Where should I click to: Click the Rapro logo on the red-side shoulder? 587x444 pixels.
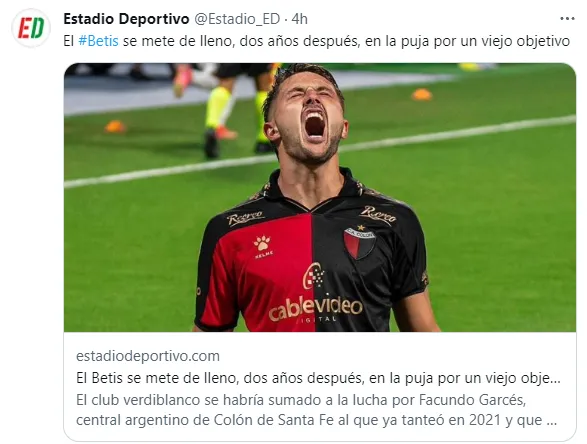pyautogui.click(x=245, y=218)
